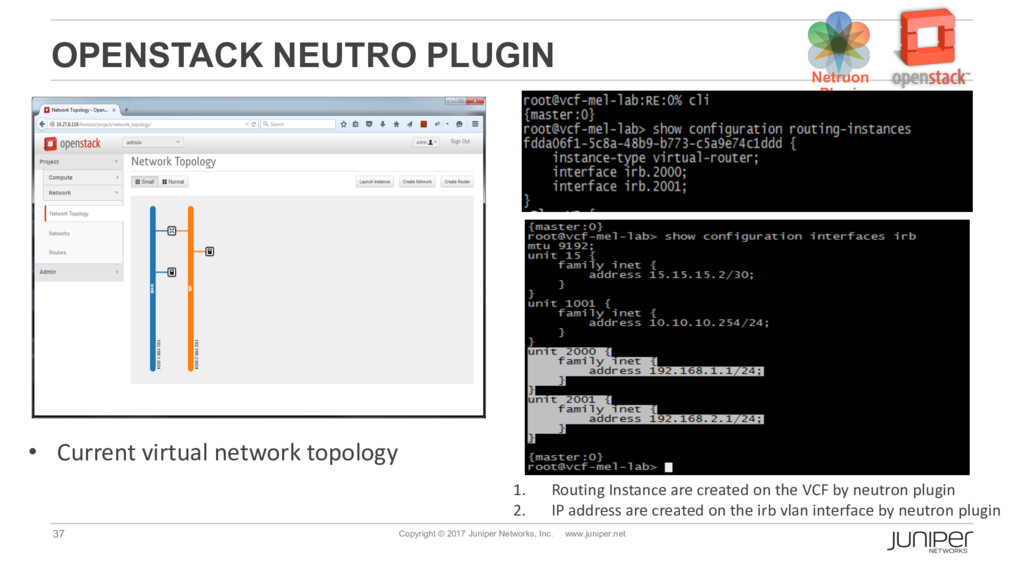Click highlighted address 192.168.1.1/24

(675, 371)
